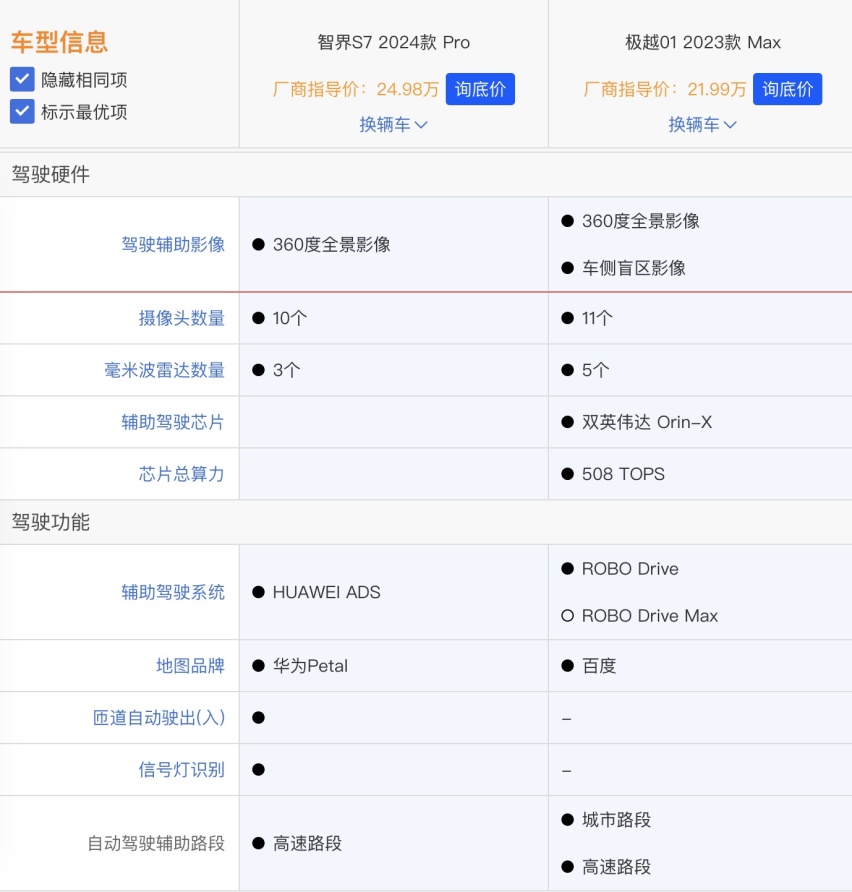Select the ROBO Drive Max optional entry

tap(650, 616)
